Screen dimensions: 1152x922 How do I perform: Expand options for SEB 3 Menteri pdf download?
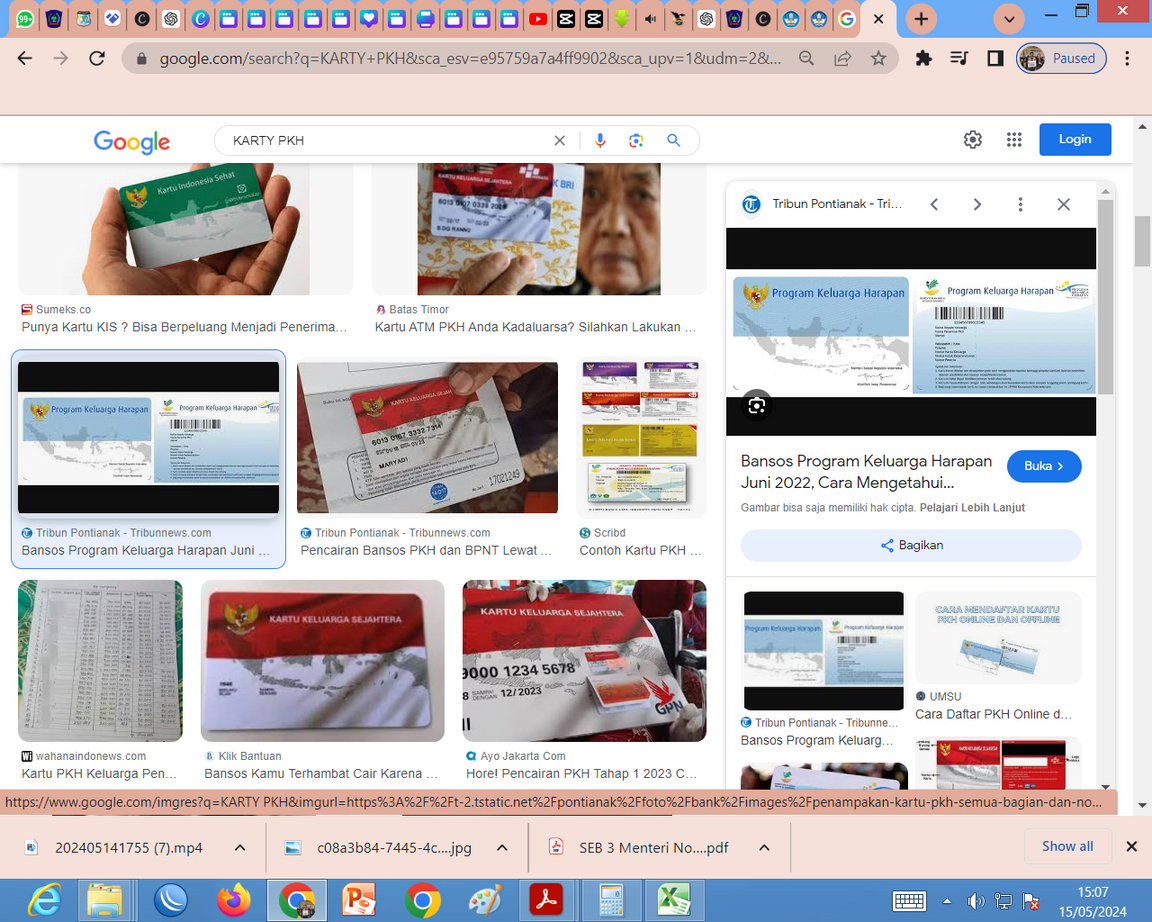click(x=764, y=848)
